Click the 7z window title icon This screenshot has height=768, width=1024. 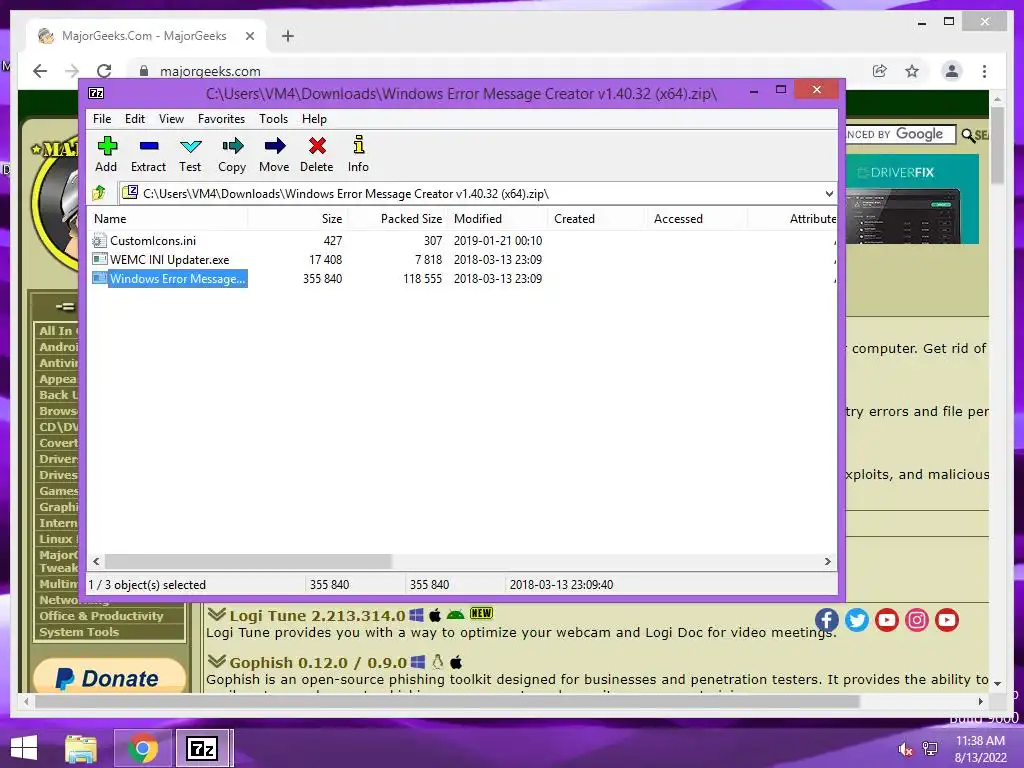(96, 93)
